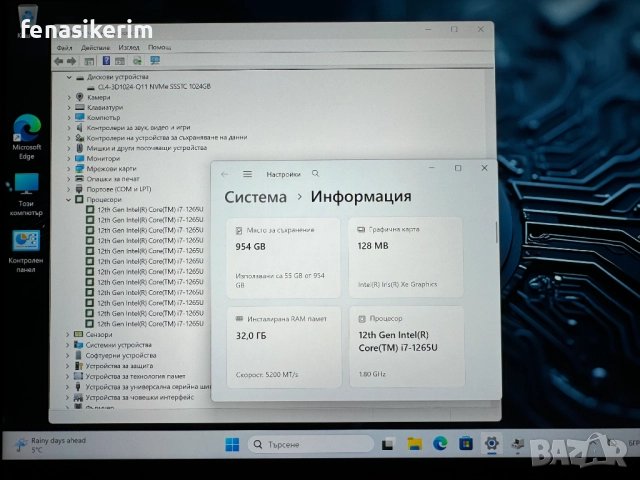
Task: Open the Действие menu
Action: [96, 47]
